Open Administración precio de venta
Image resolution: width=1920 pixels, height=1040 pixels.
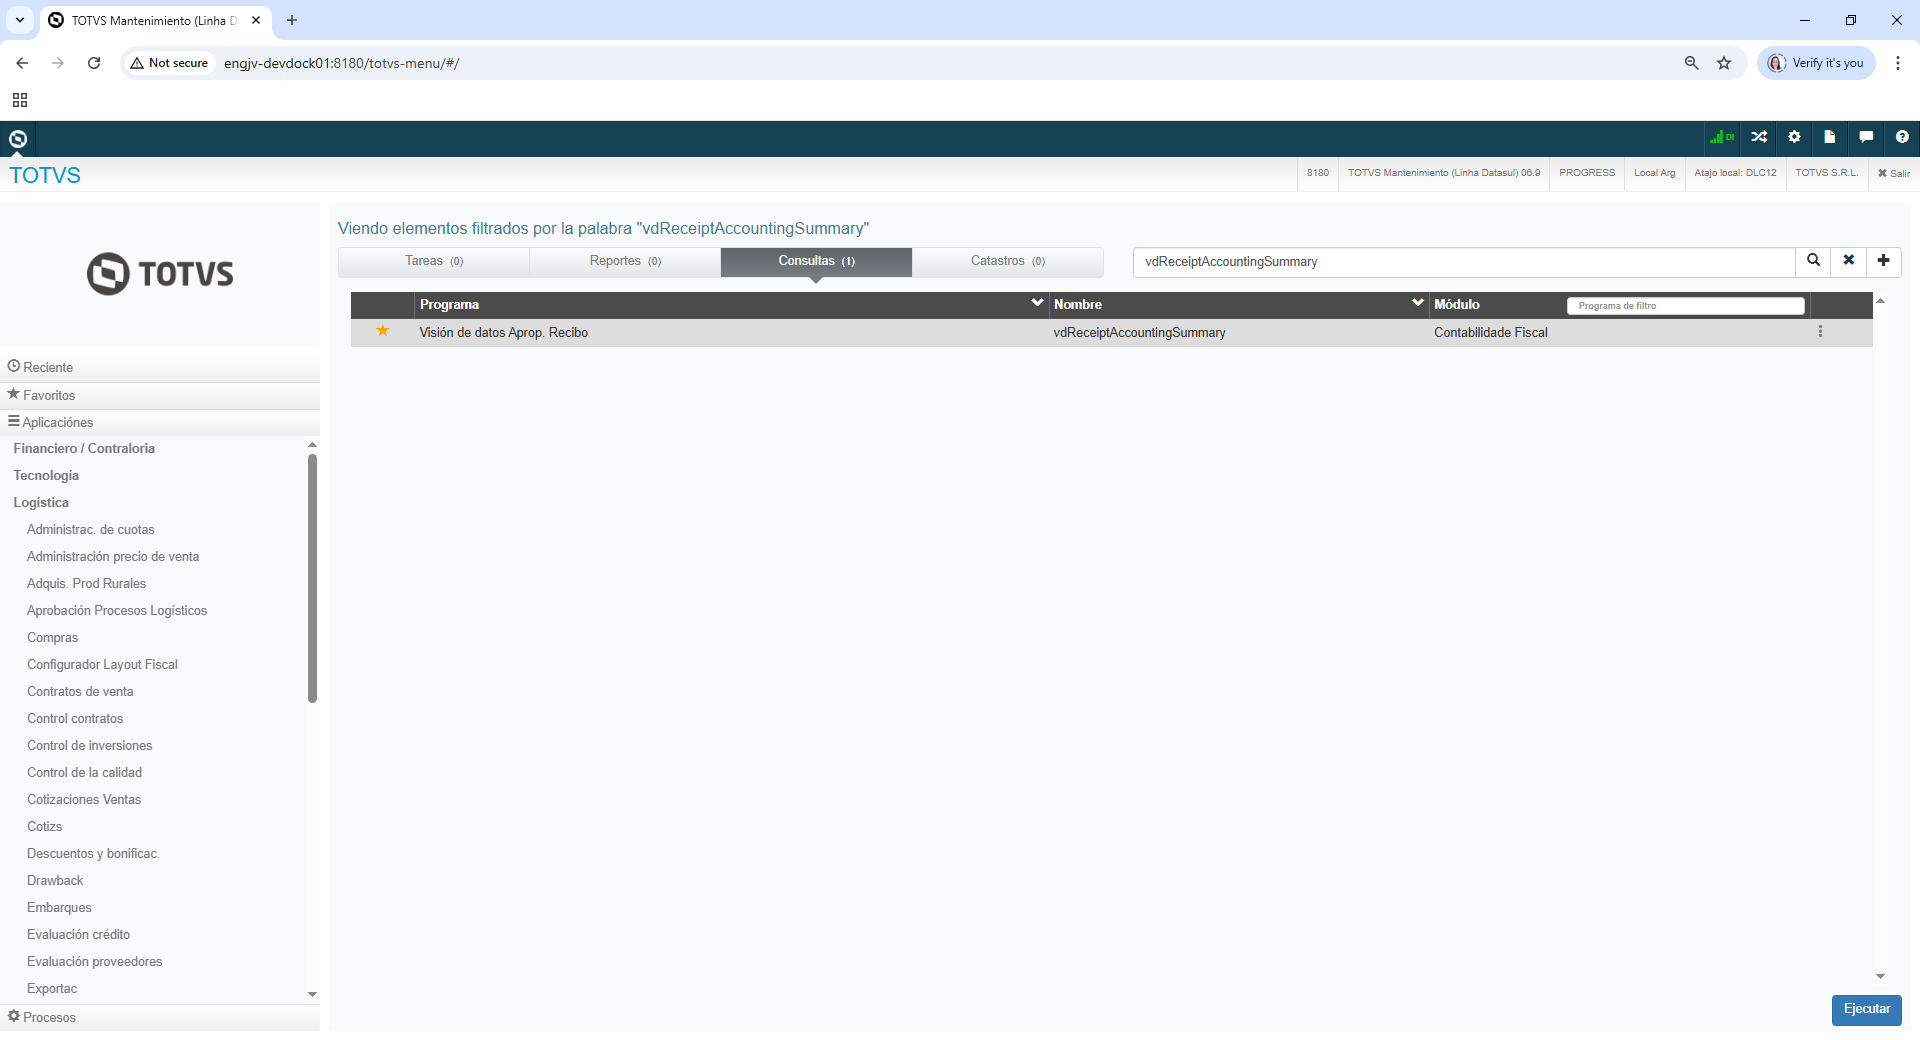tap(113, 557)
